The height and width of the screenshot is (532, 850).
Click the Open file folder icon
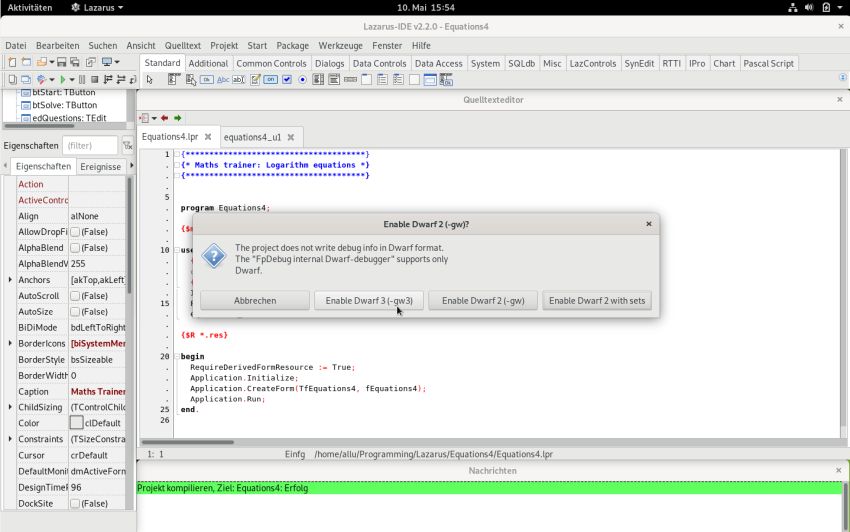coord(42,62)
